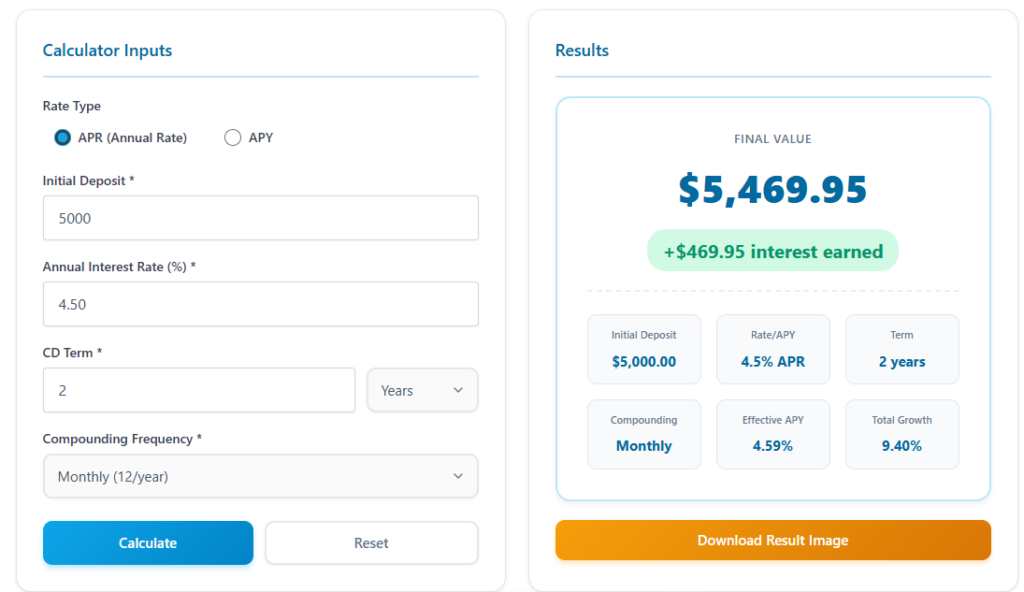This screenshot has height=592, width=1024.
Task: Click the Rate/APY 4.5% APR card
Action: click(773, 349)
